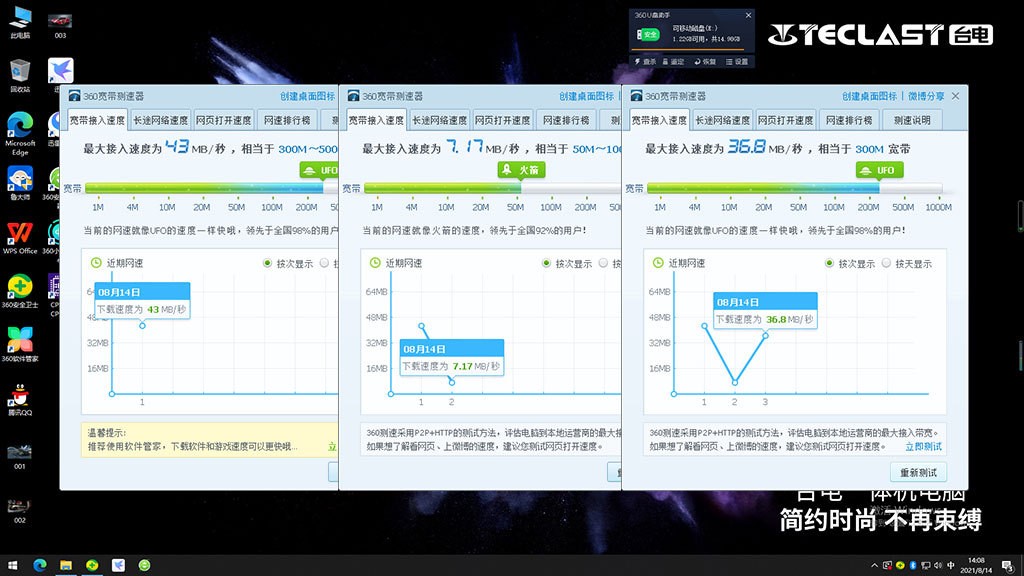This screenshot has height=576, width=1024.
Task: Open 网速排行榜 tab in middle window
Action: click(x=566, y=120)
